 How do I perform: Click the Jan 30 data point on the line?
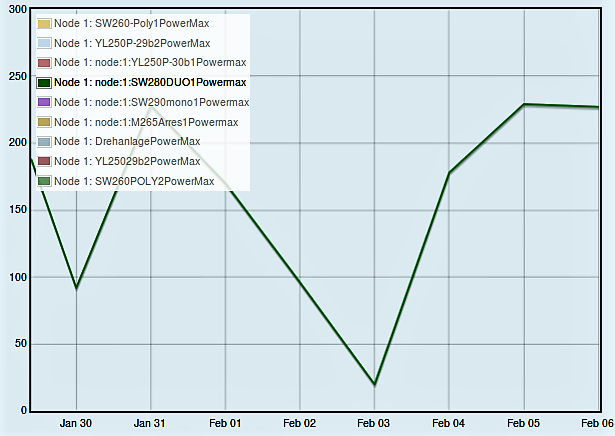coord(76,288)
